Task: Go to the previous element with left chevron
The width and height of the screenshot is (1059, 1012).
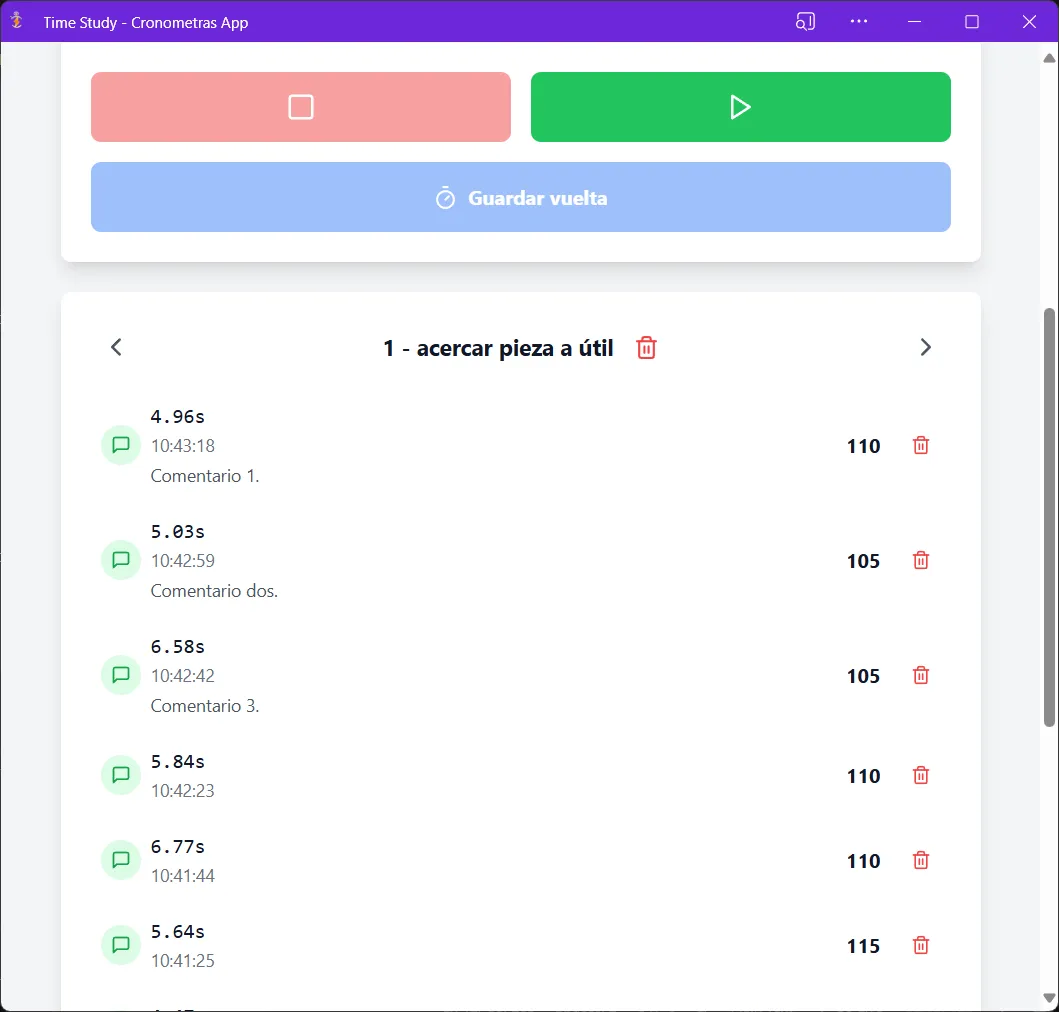Action: pos(116,347)
